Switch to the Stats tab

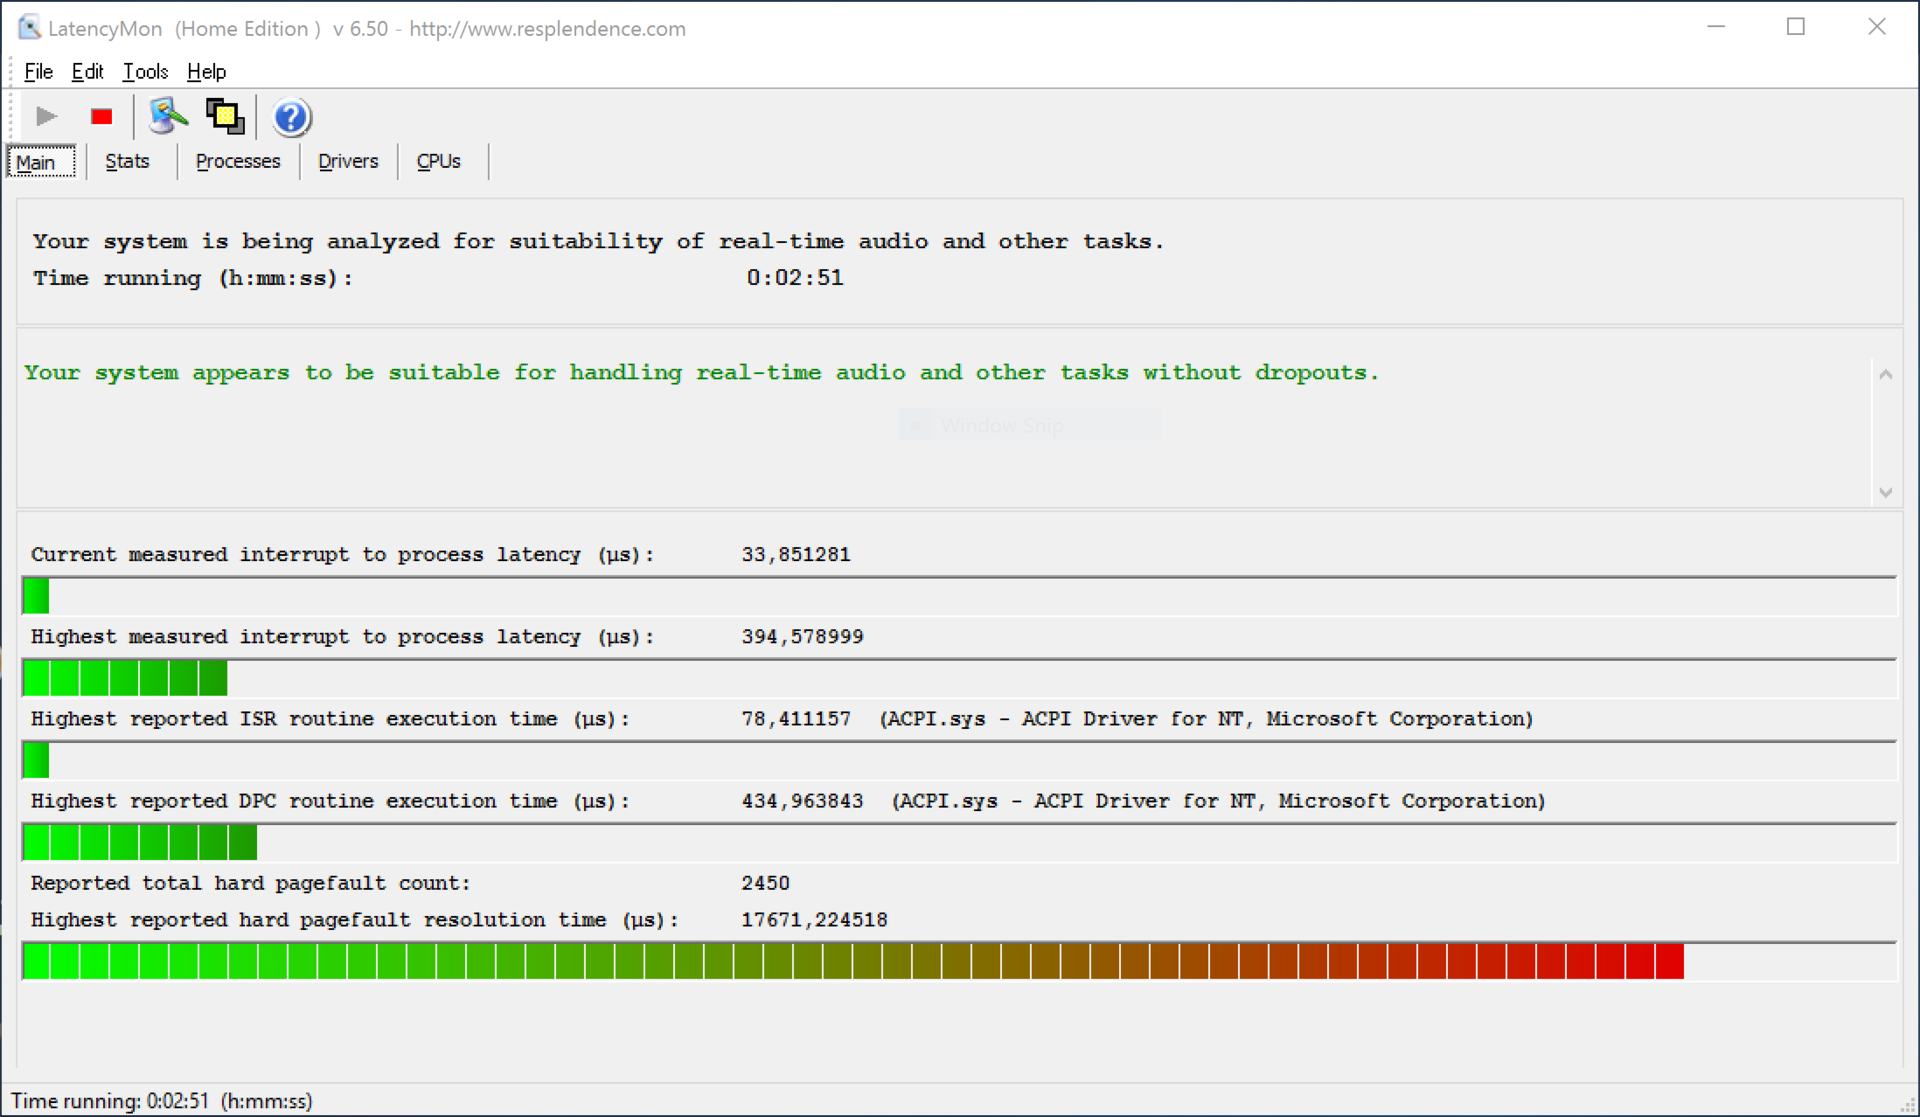coord(127,162)
